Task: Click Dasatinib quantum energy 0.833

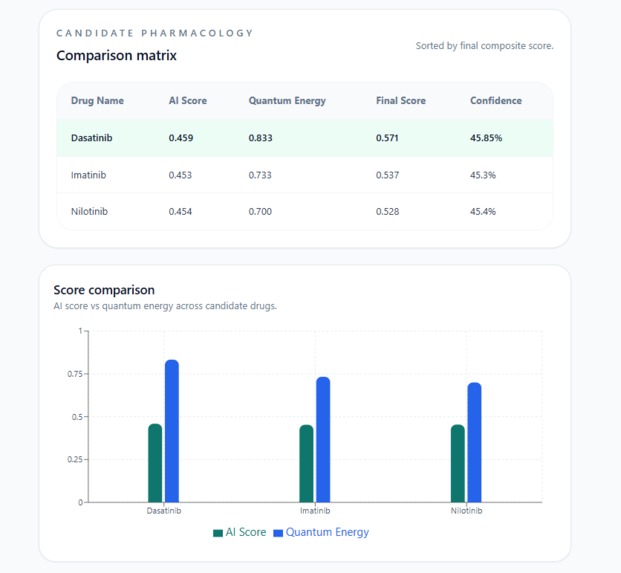Action: tap(260, 138)
